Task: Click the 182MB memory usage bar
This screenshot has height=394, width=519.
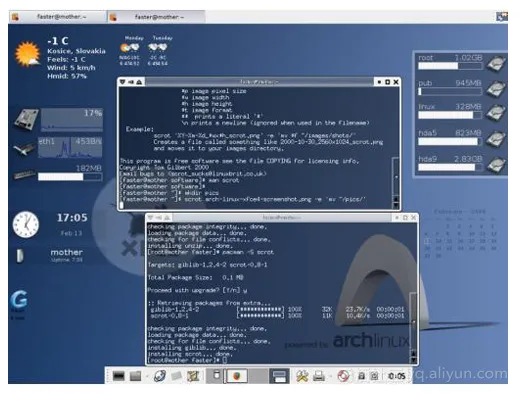Action: (x=70, y=177)
